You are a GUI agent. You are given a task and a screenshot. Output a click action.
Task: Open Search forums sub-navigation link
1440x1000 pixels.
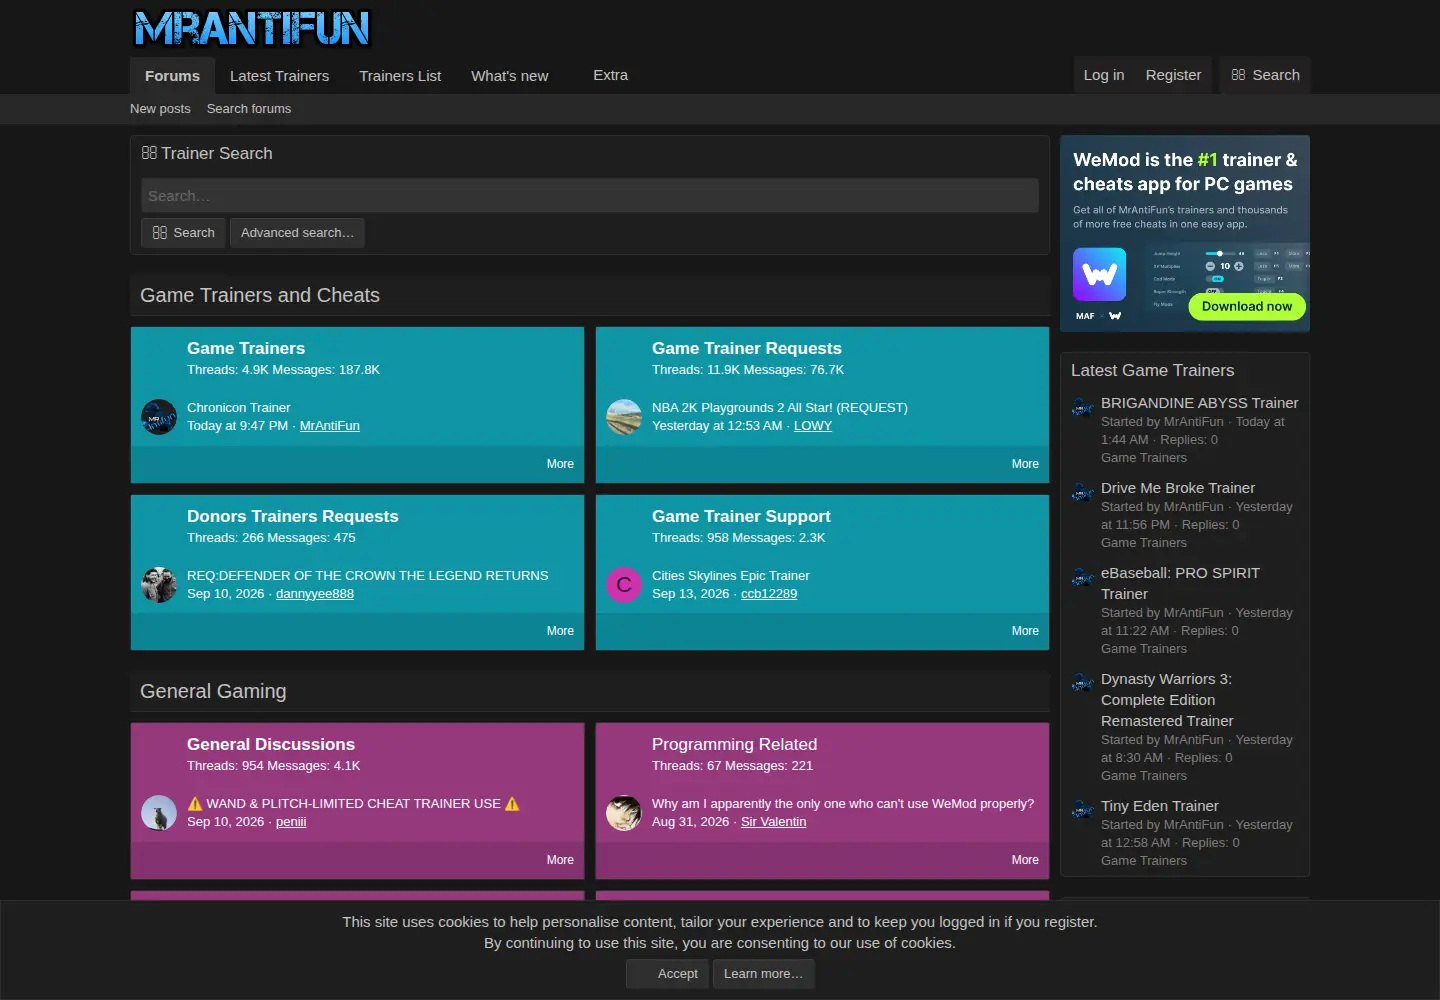pos(249,109)
